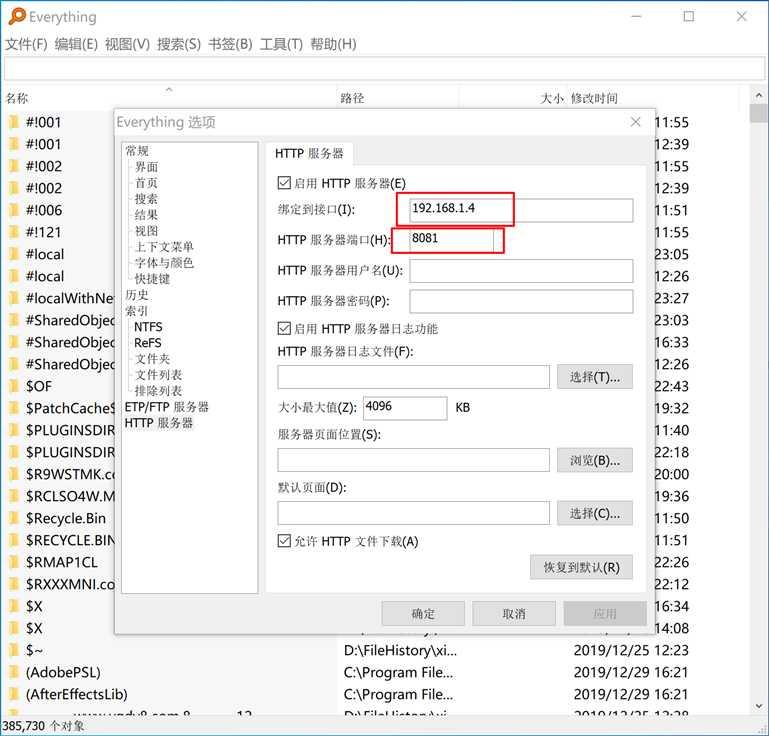The width and height of the screenshot is (769, 736).
Task: Click the 取消 button
Action: click(x=514, y=613)
